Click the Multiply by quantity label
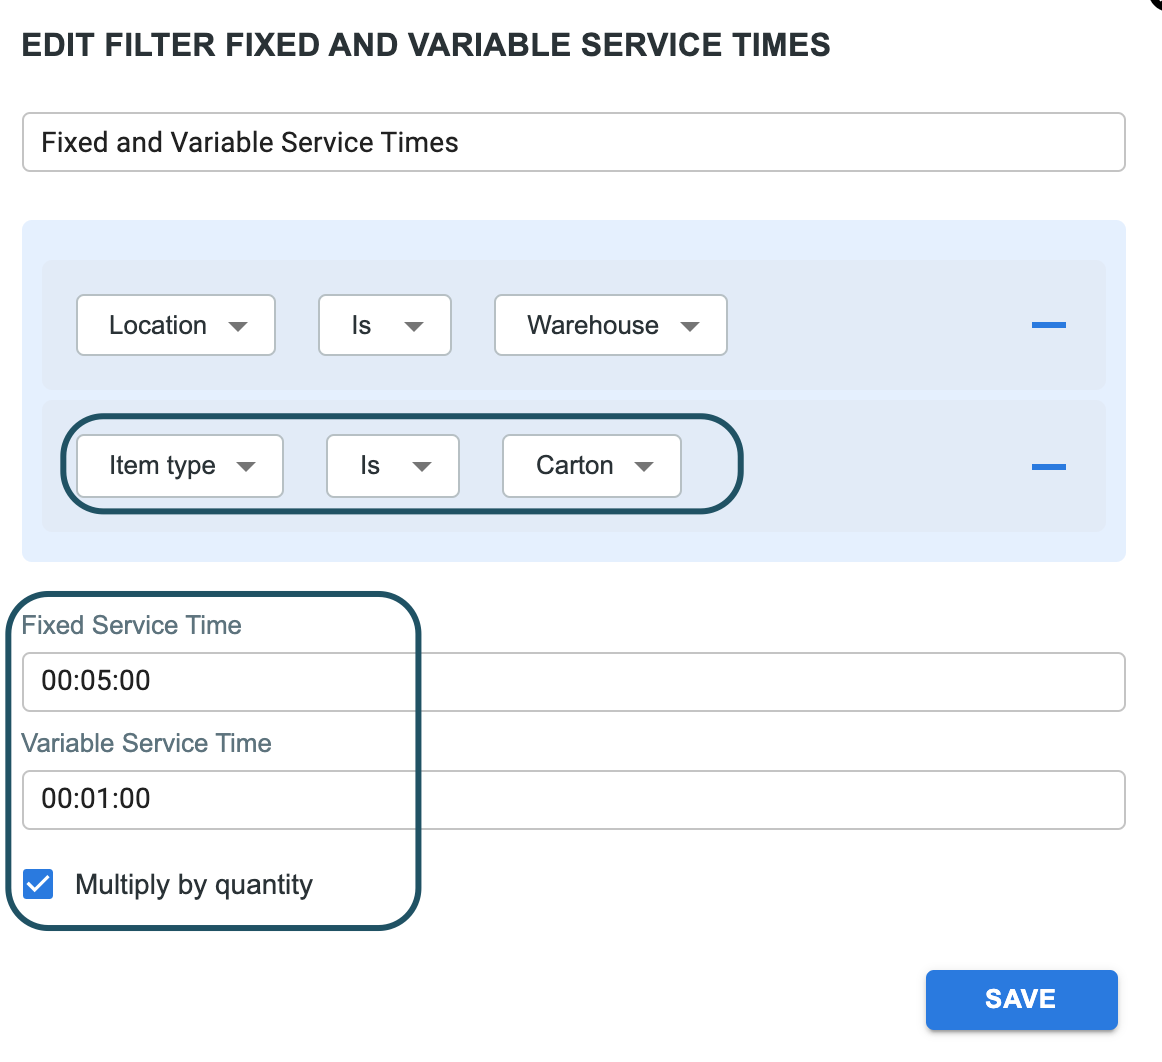Screen dimensions: 1162x1062 [194, 885]
